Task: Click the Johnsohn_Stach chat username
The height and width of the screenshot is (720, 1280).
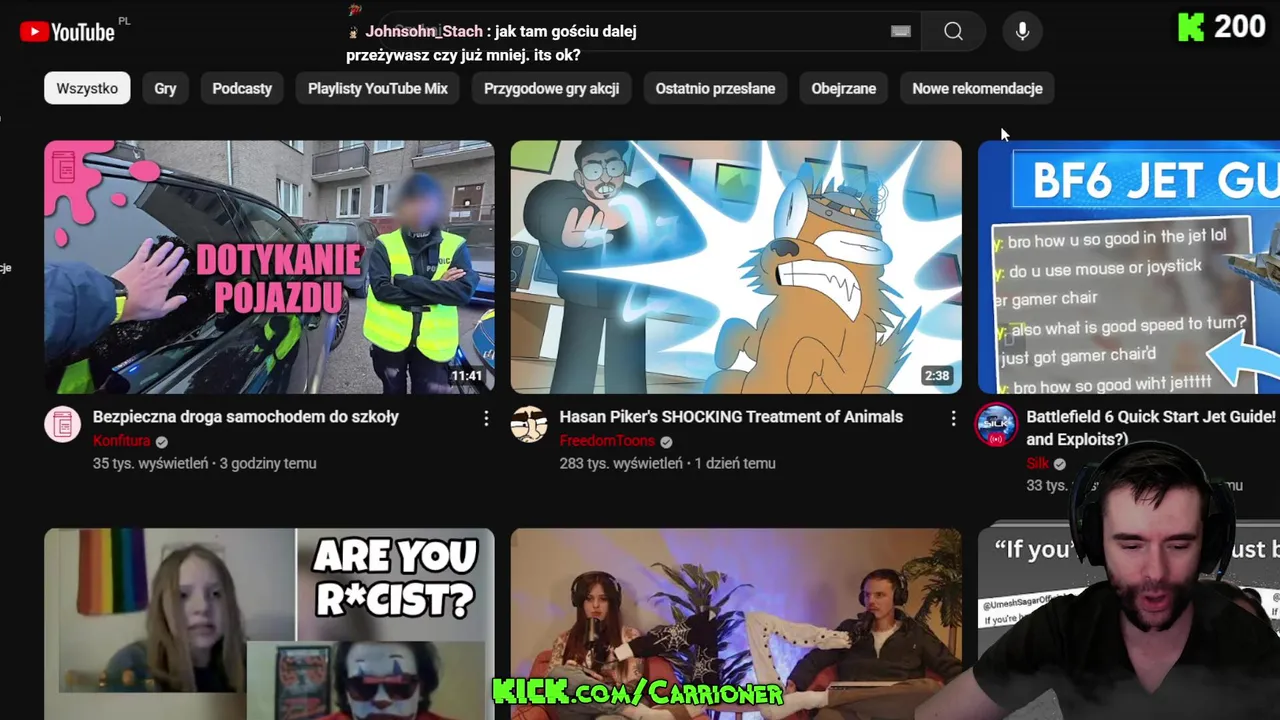Action: click(x=424, y=31)
